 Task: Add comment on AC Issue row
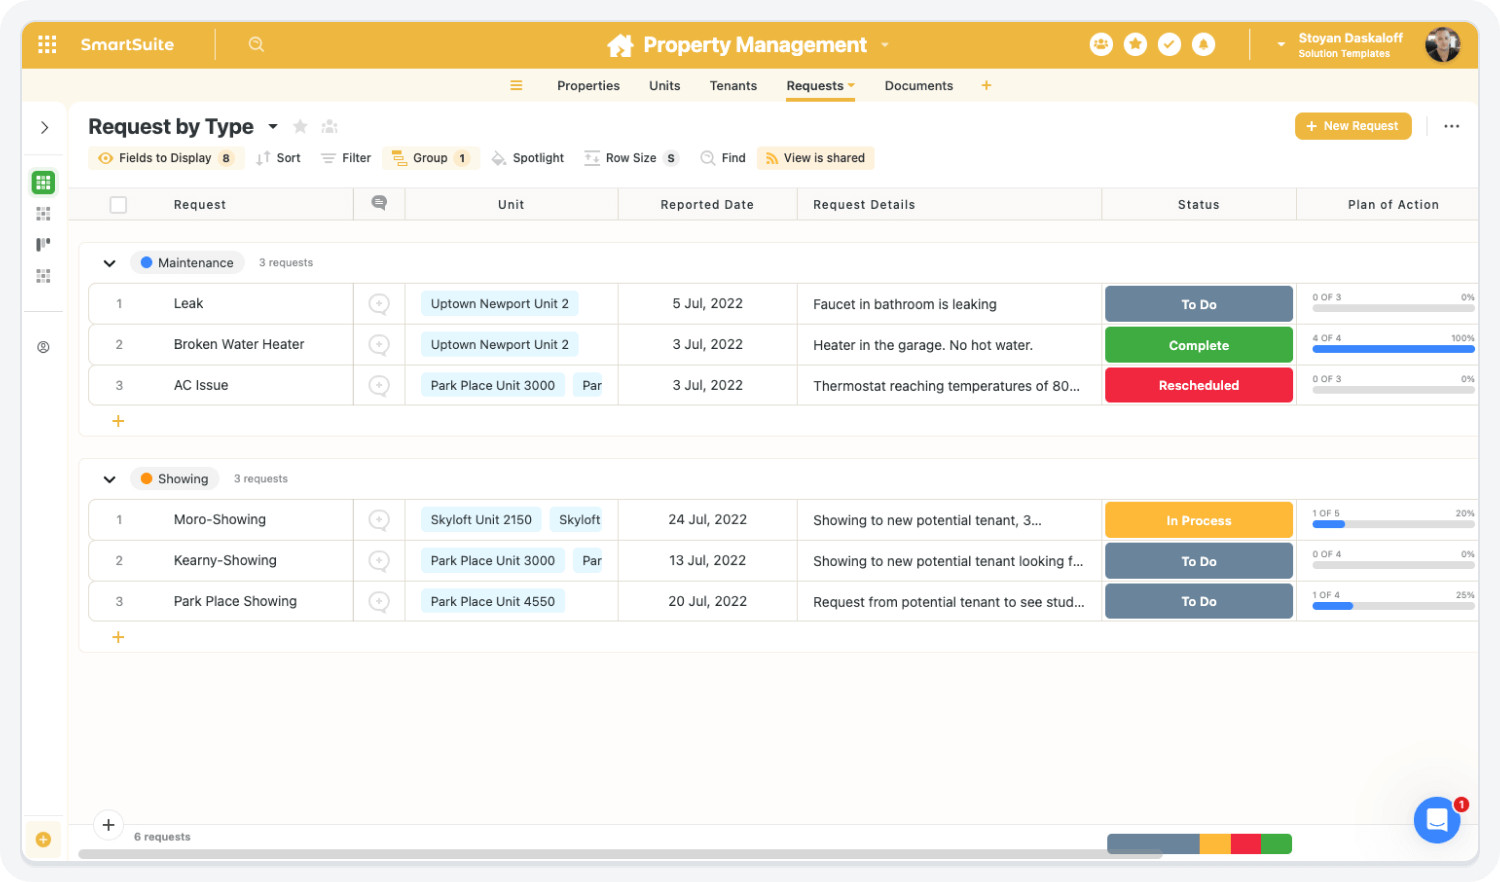click(x=379, y=385)
